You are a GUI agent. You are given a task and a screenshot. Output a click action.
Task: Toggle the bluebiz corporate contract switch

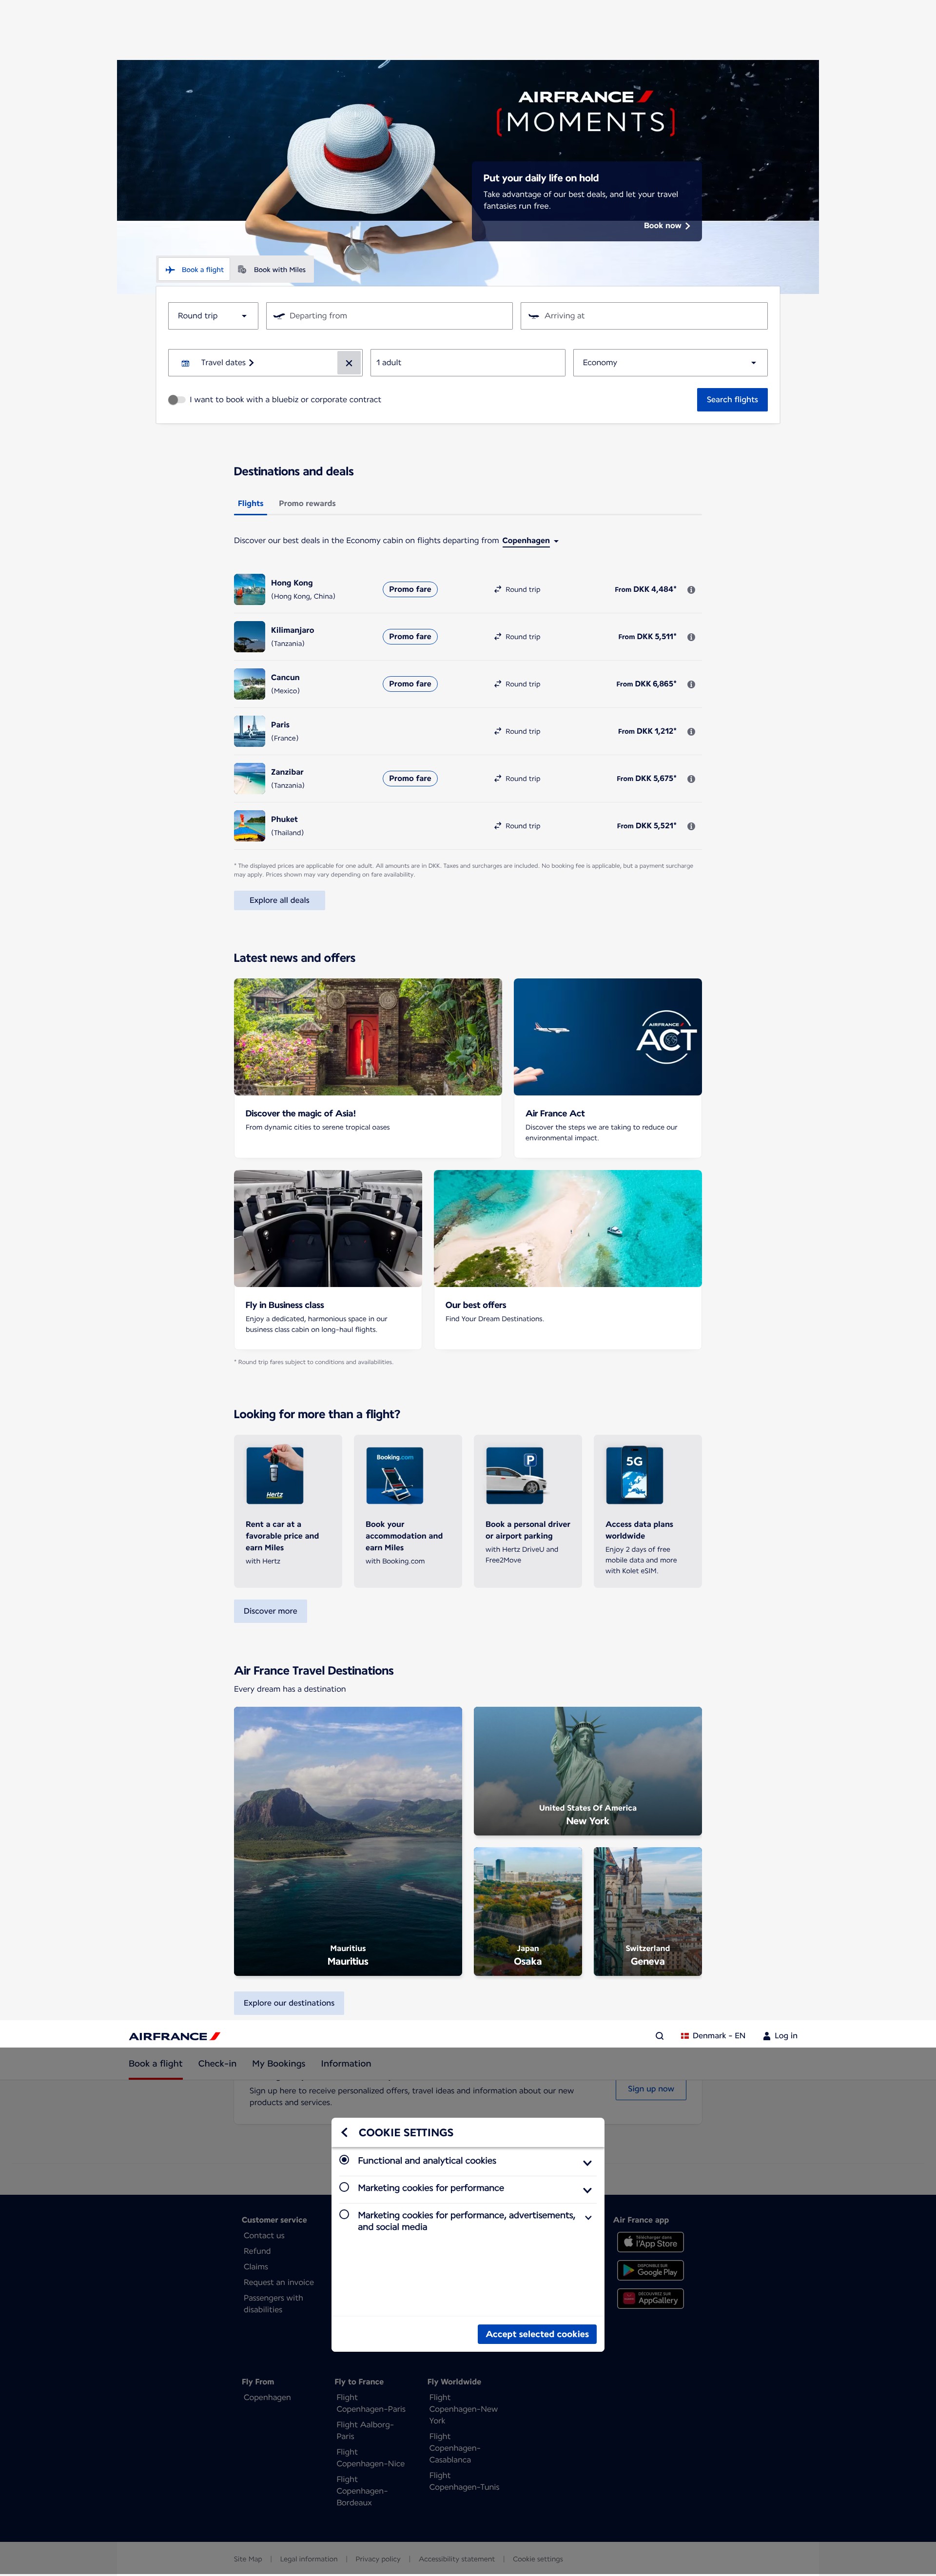[x=176, y=400]
